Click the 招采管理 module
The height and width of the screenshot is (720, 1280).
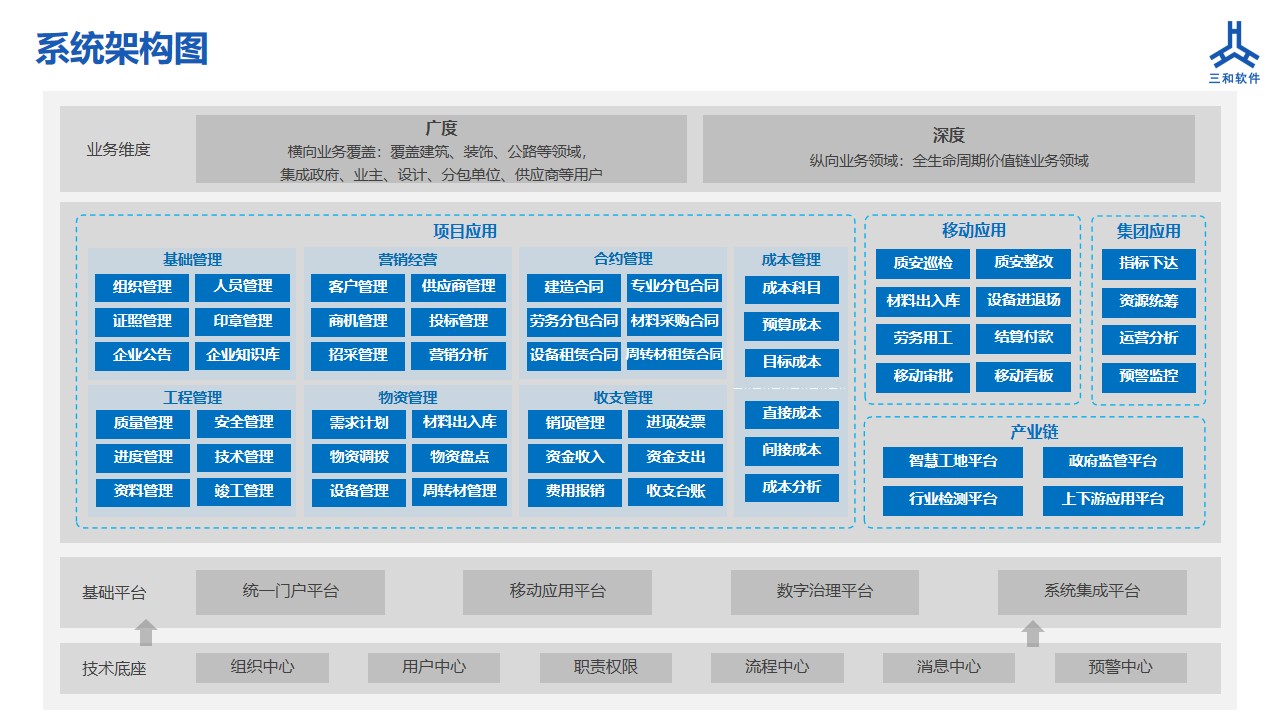[358, 355]
